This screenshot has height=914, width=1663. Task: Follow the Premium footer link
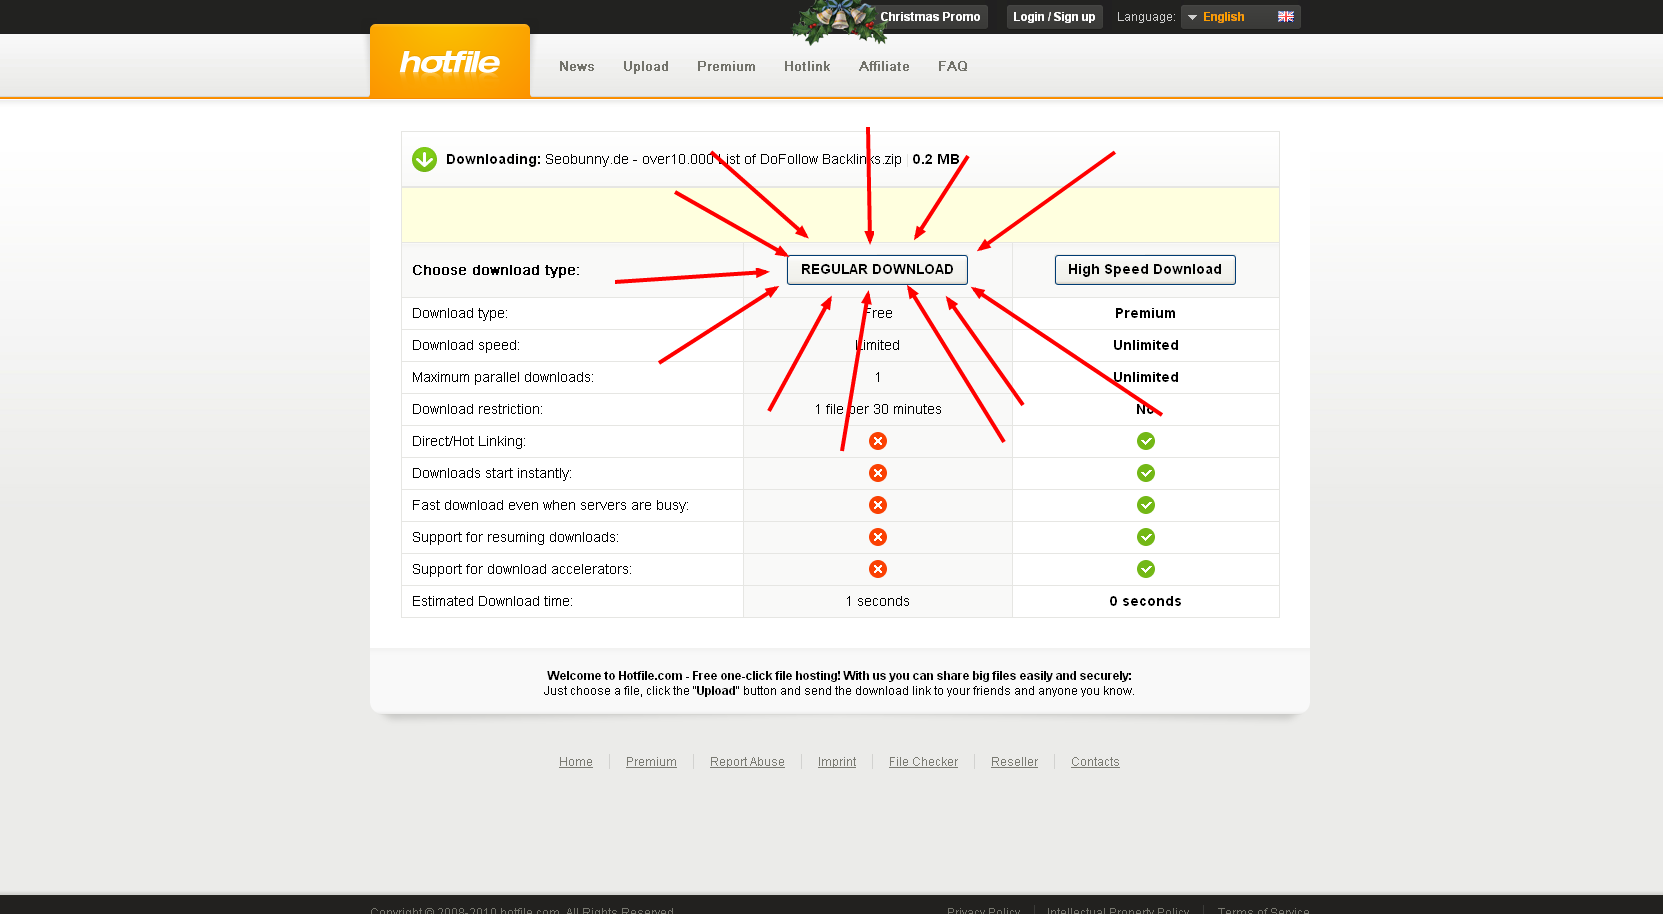pyautogui.click(x=651, y=762)
